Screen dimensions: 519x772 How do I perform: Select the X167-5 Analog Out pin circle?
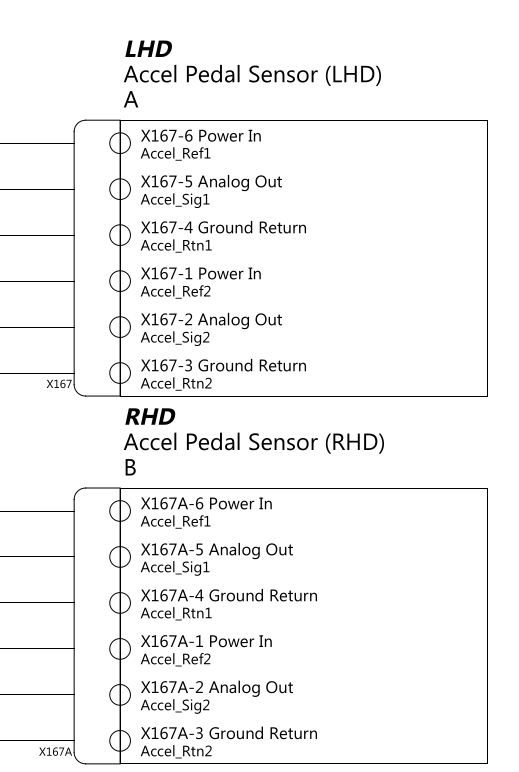120,189
